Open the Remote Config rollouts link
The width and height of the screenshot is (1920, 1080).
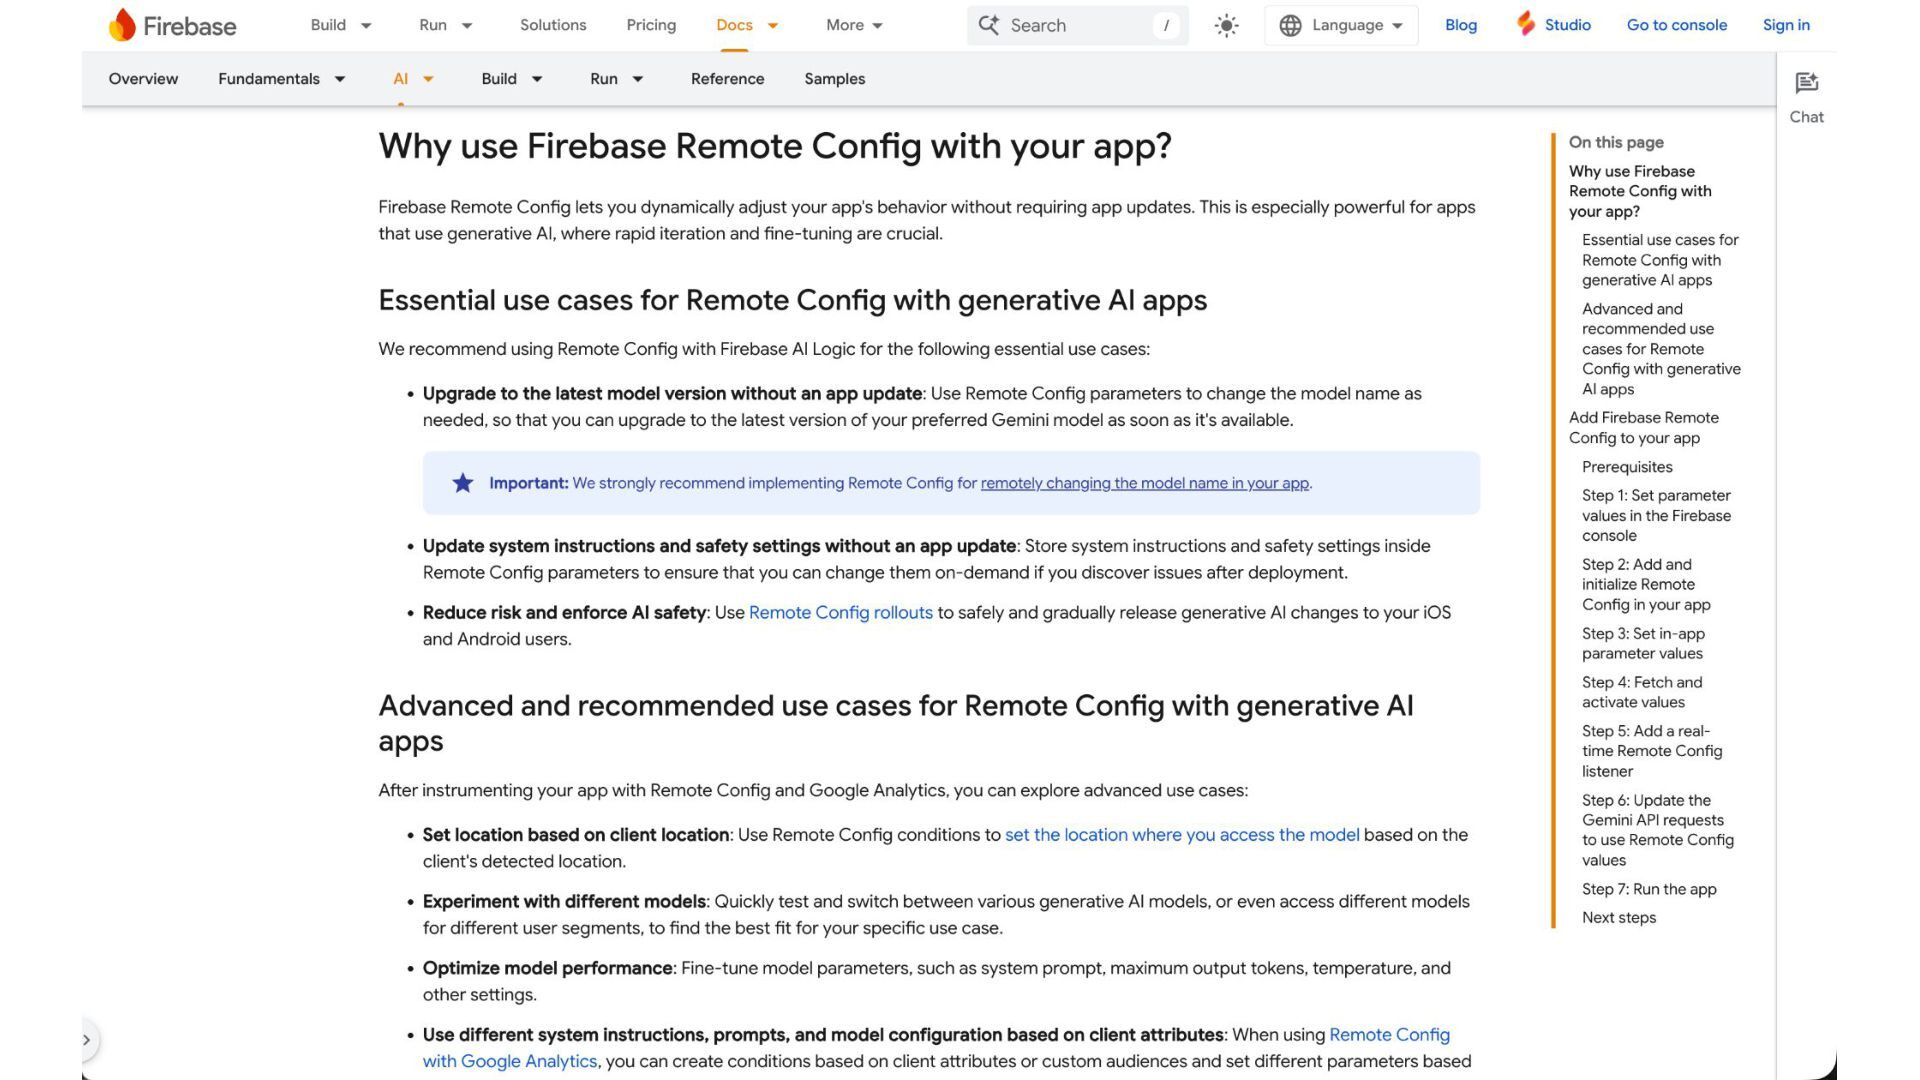[x=840, y=613]
